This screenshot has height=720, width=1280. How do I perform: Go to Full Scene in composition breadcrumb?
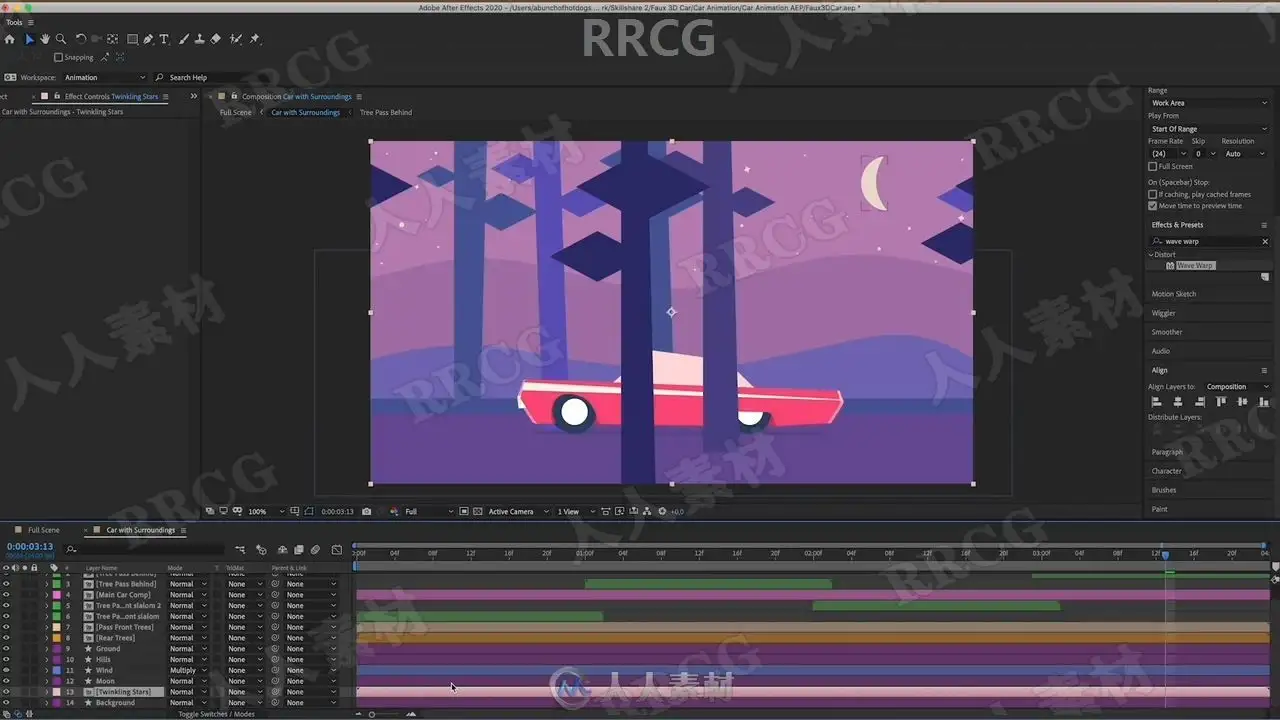[x=236, y=112]
